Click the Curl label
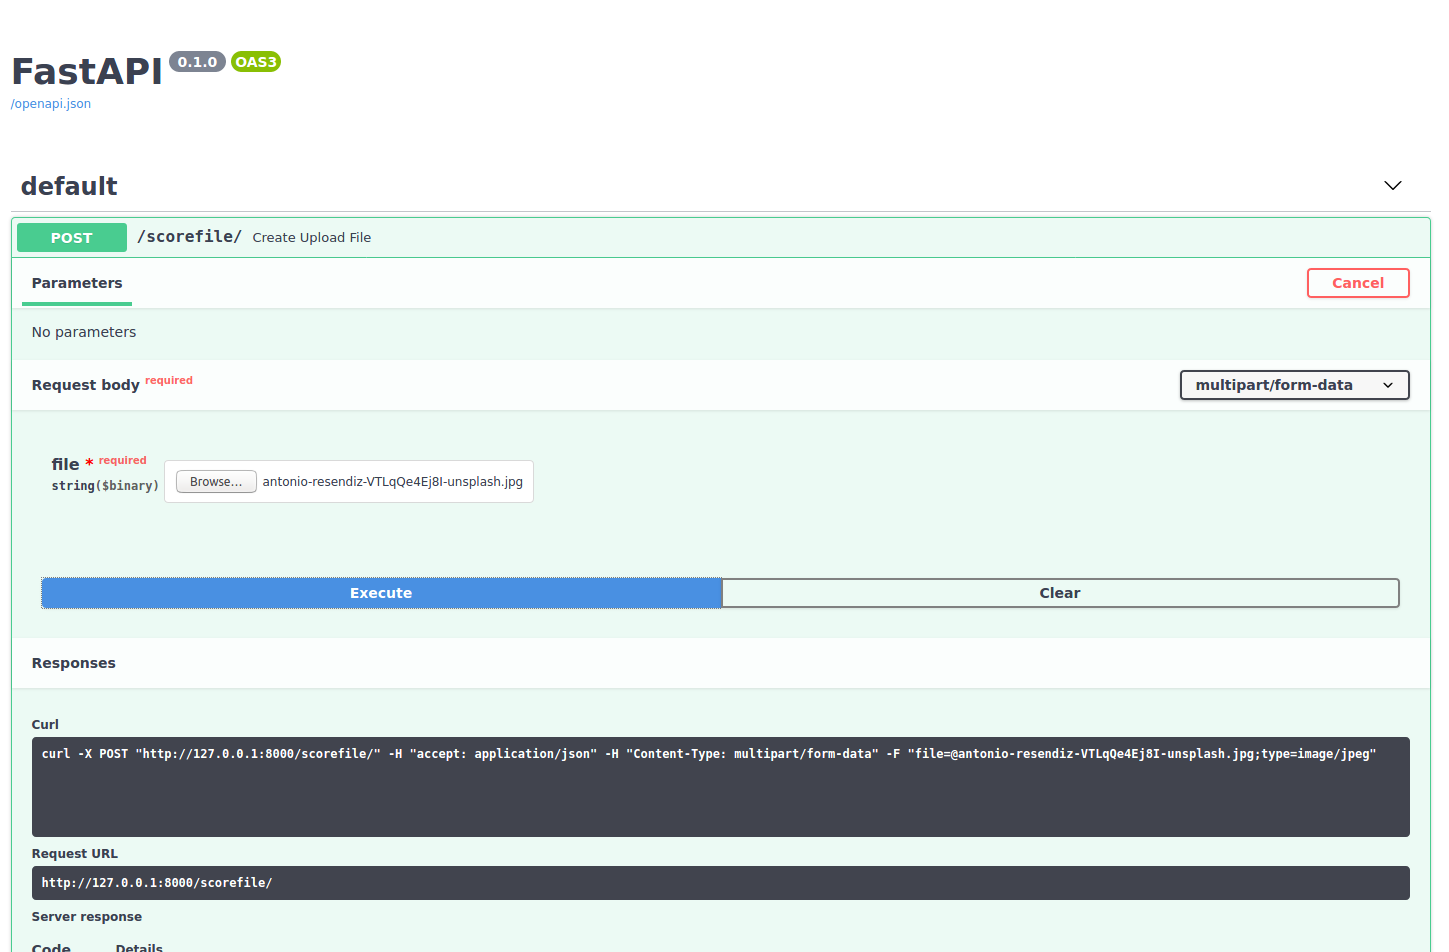The image size is (1449, 952). (45, 725)
